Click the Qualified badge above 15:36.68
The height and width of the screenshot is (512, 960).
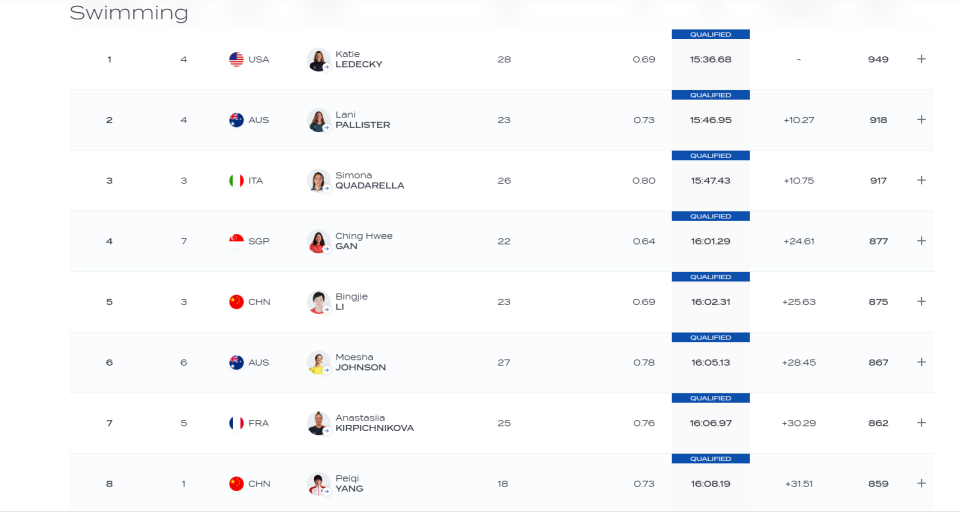(x=710, y=34)
